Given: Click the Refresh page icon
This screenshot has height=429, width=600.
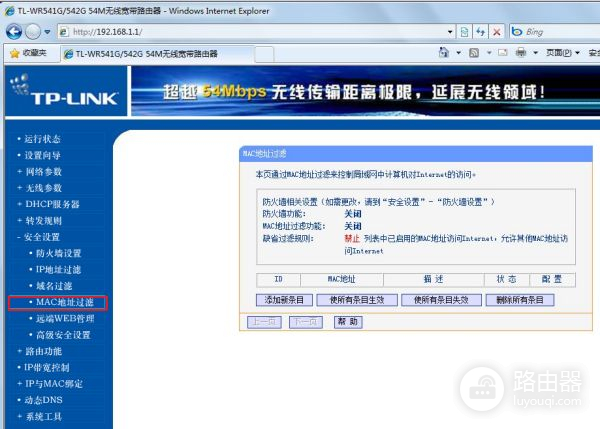Looking at the screenshot, I should (479, 31).
